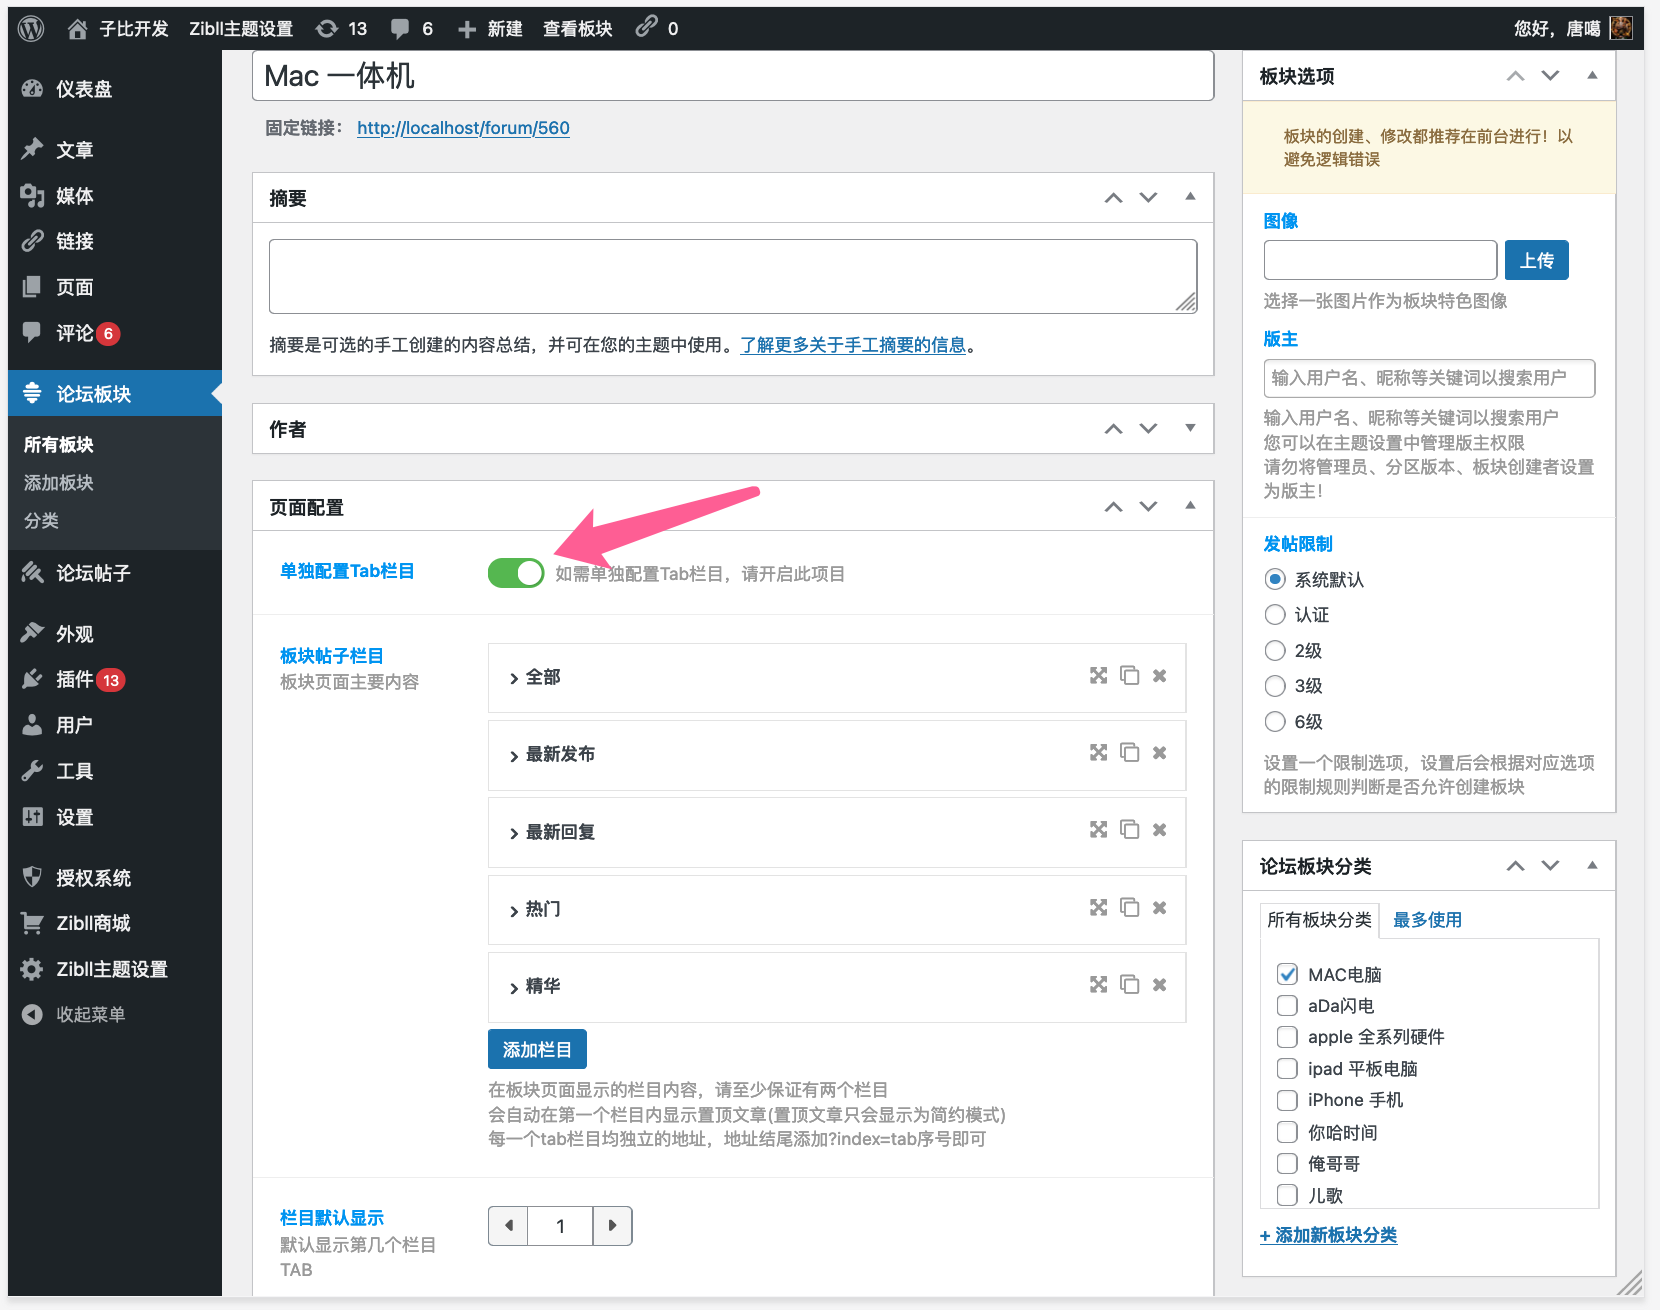The width and height of the screenshot is (1660, 1310).
Task: Expand the 作者 panel
Action: tap(1189, 428)
